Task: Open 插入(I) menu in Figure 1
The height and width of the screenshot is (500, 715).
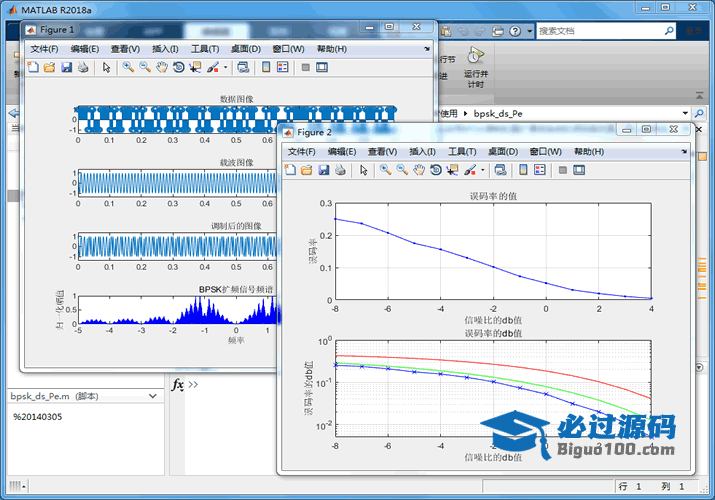Action: [x=165, y=49]
